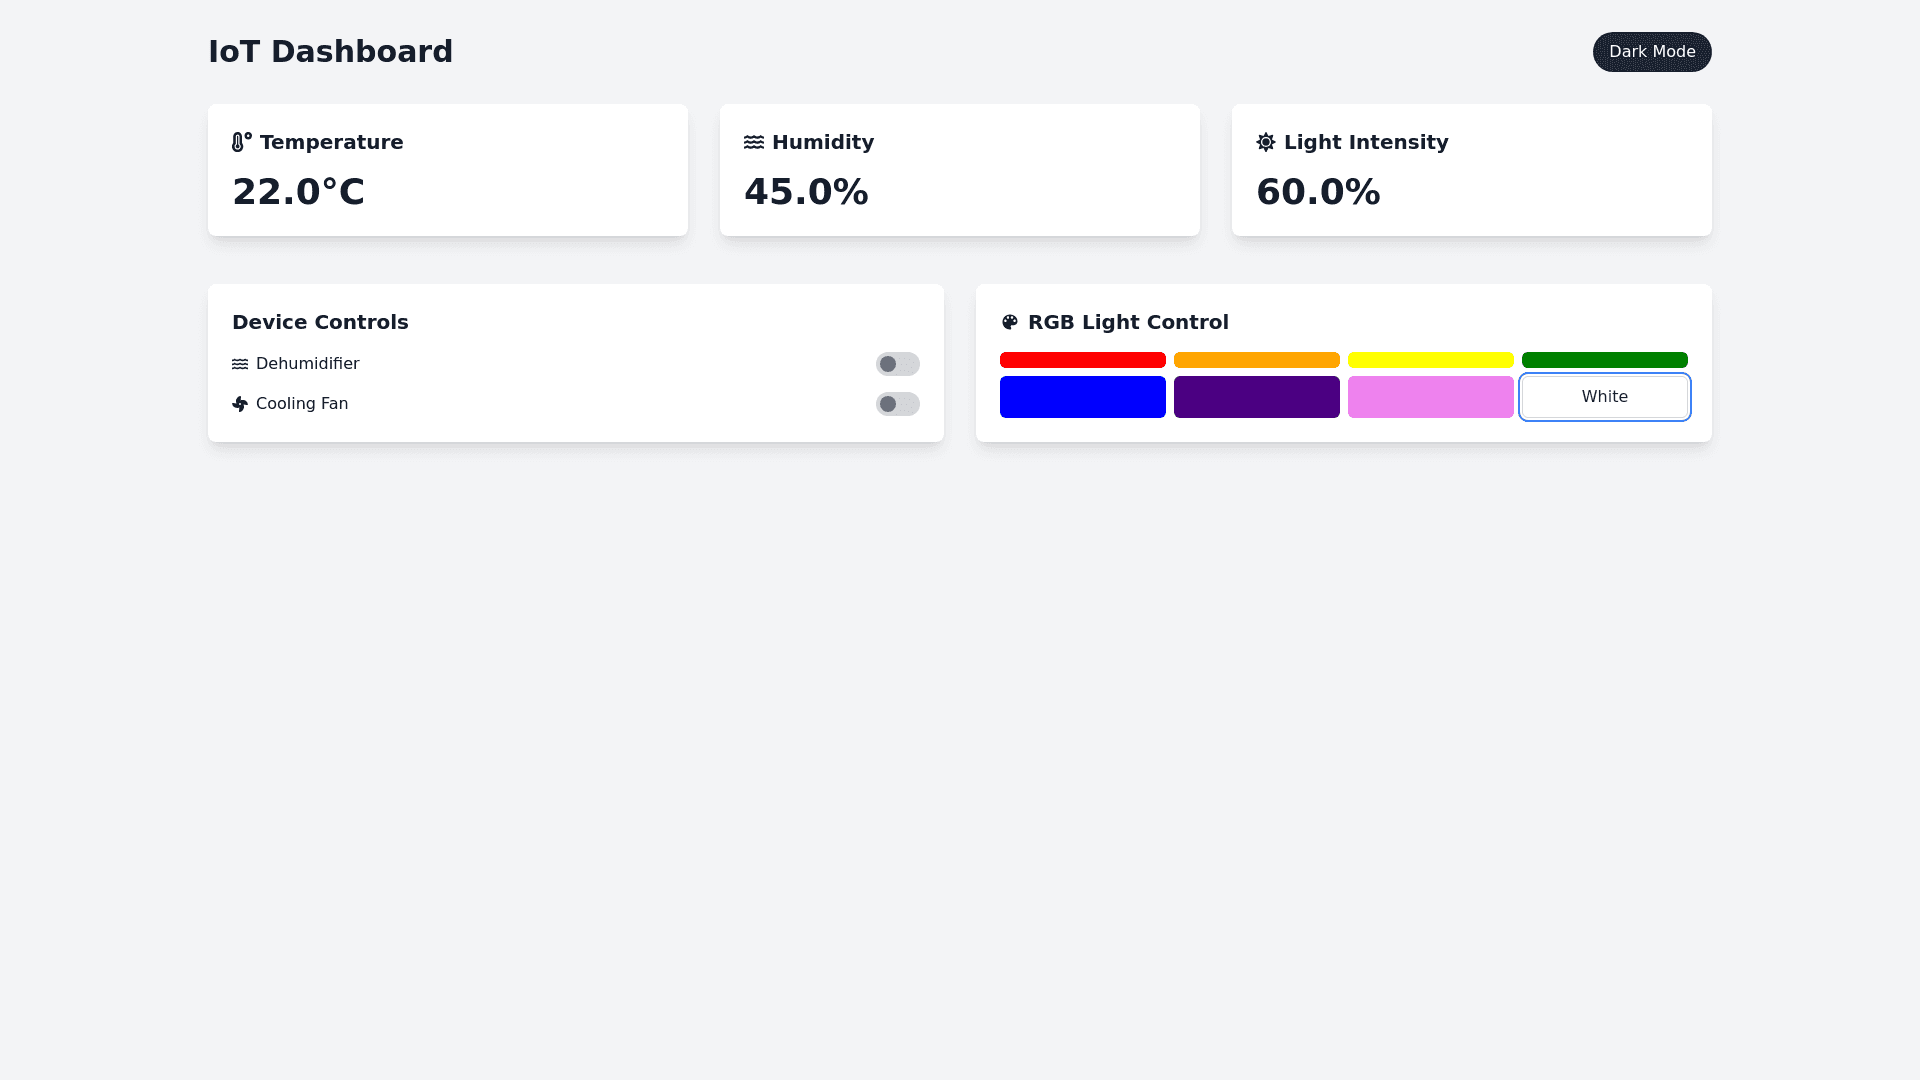Screen dimensions: 1920x1080
Task: Click the sun icon beside Light Intensity
Action: [x=1266, y=142]
